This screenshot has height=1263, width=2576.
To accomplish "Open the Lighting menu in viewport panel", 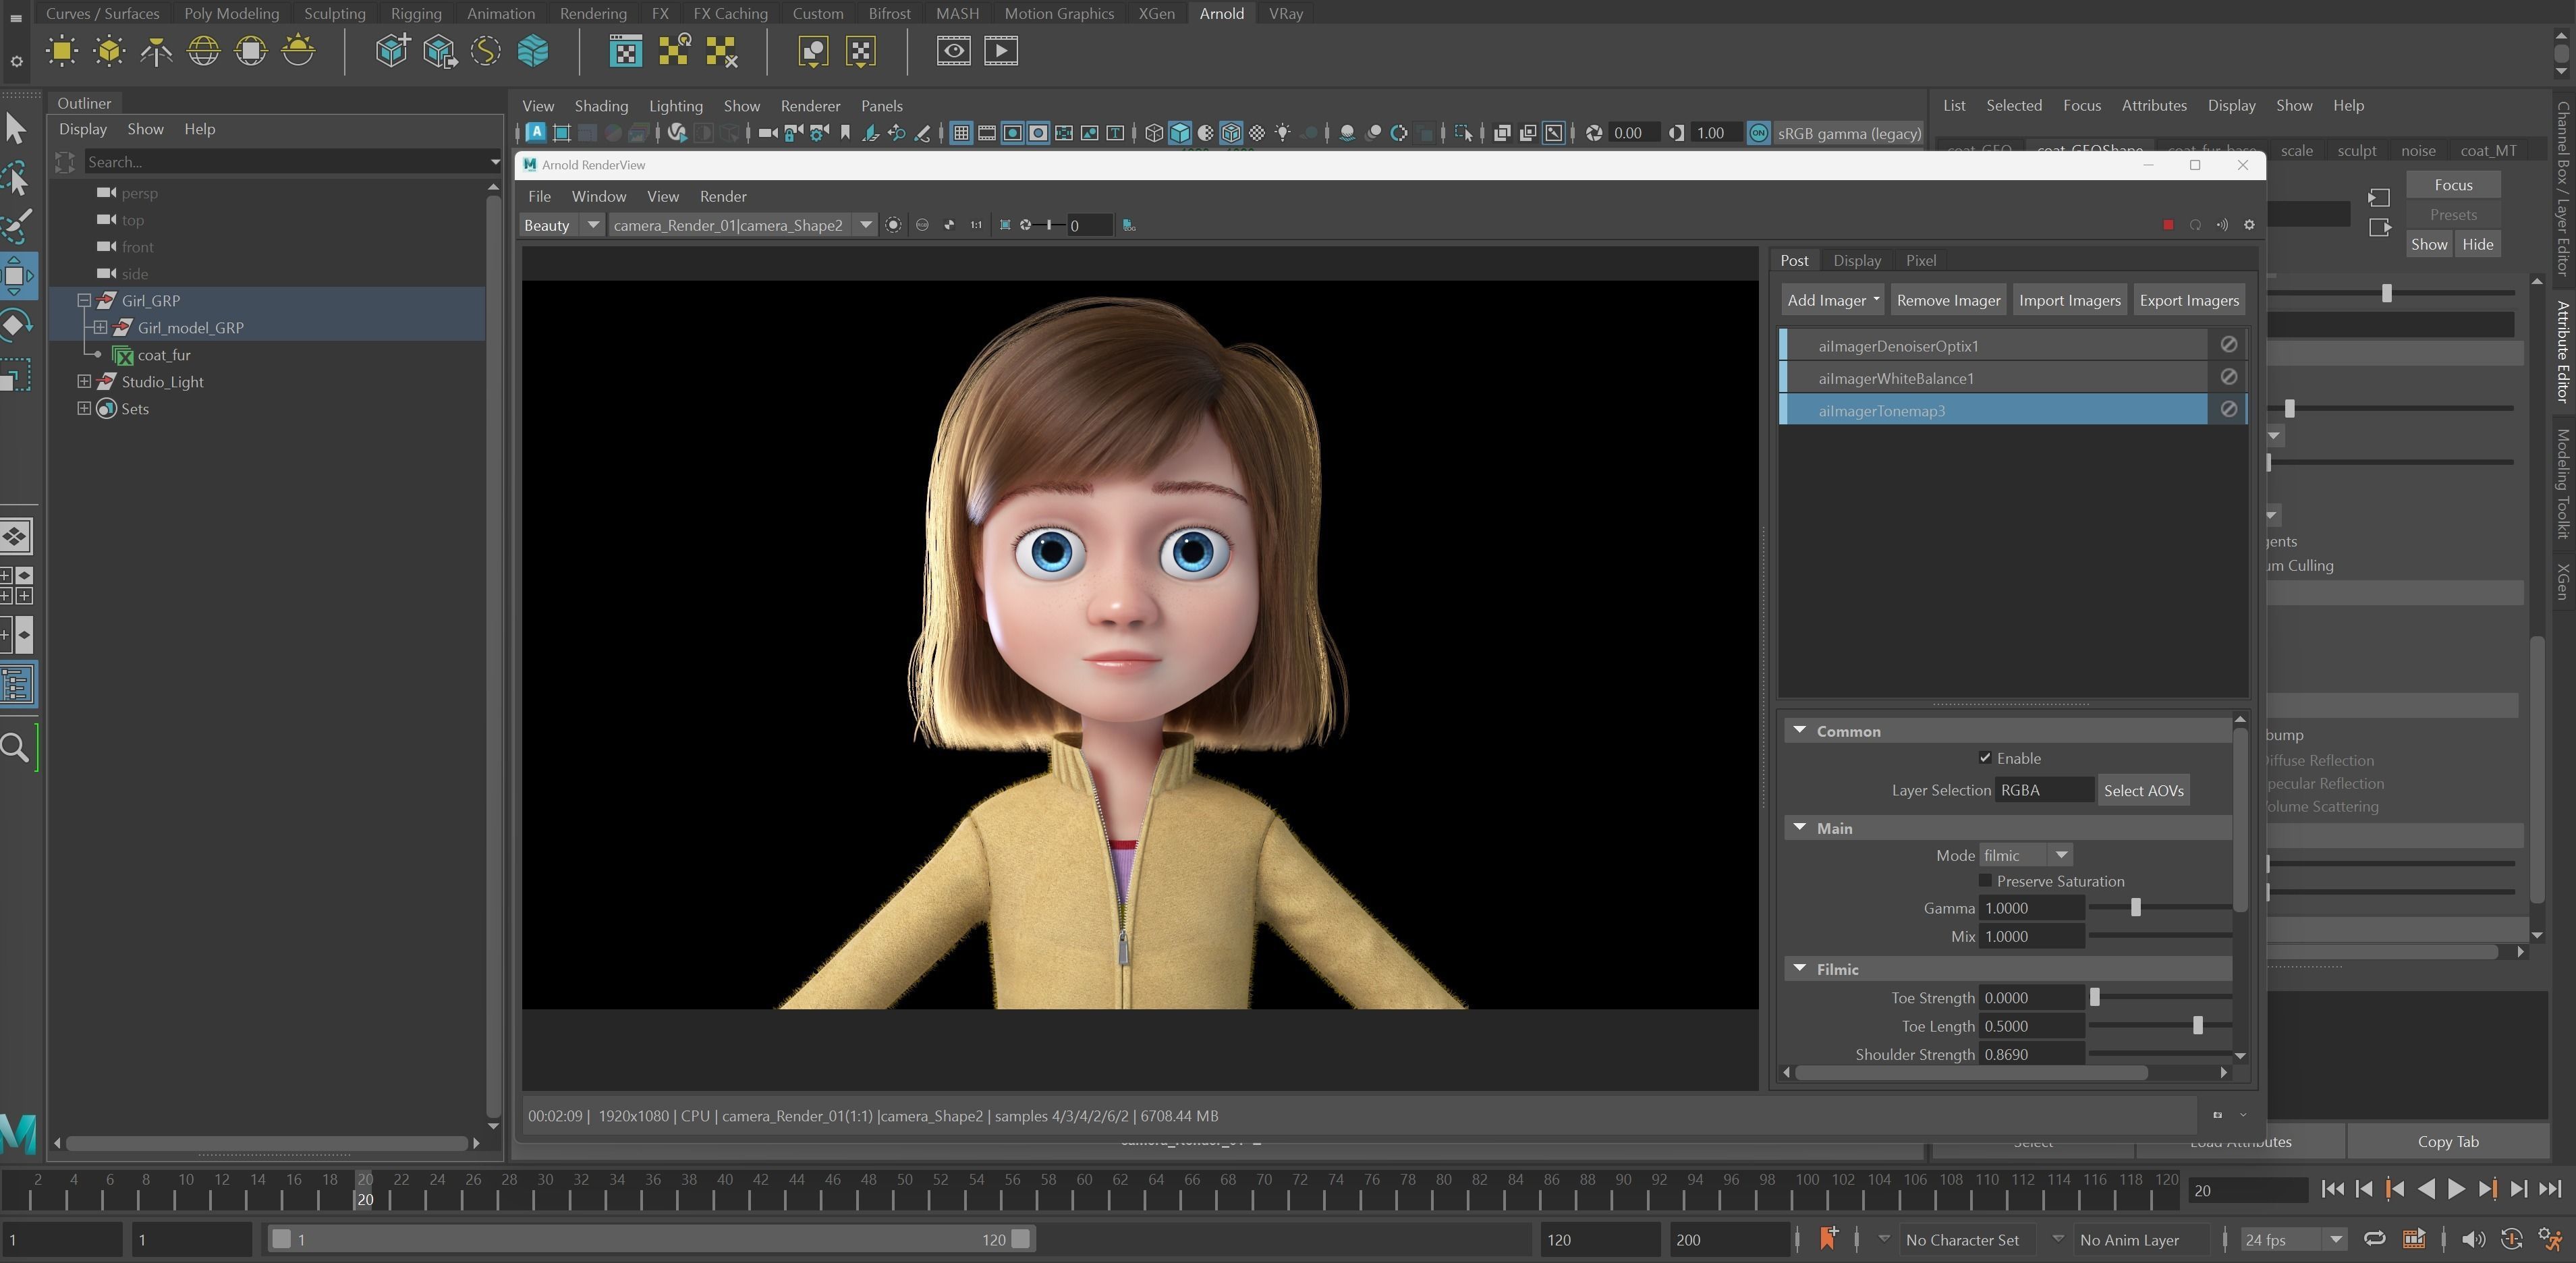I will pyautogui.click(x=675, y=106).
